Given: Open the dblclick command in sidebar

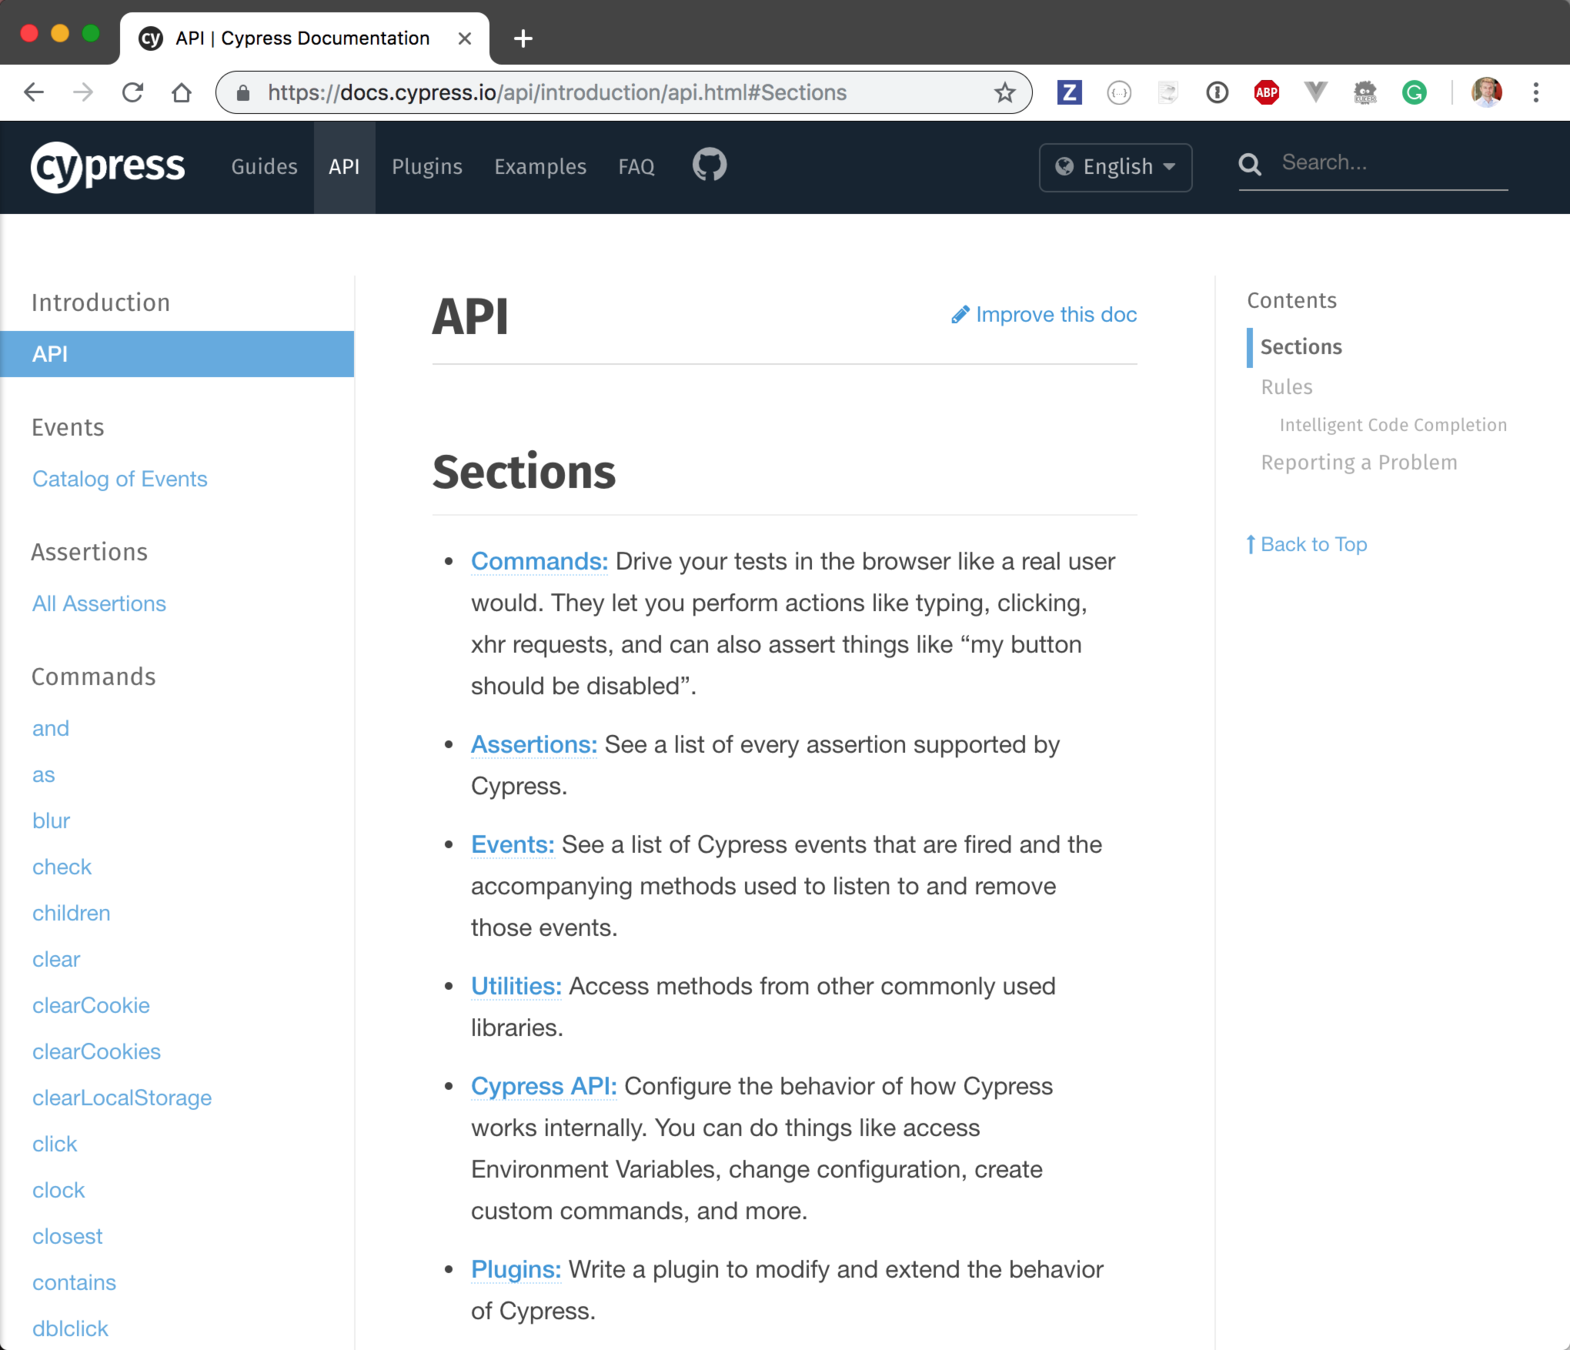Looking at the screenshot, I should (x=70, y=1328).
